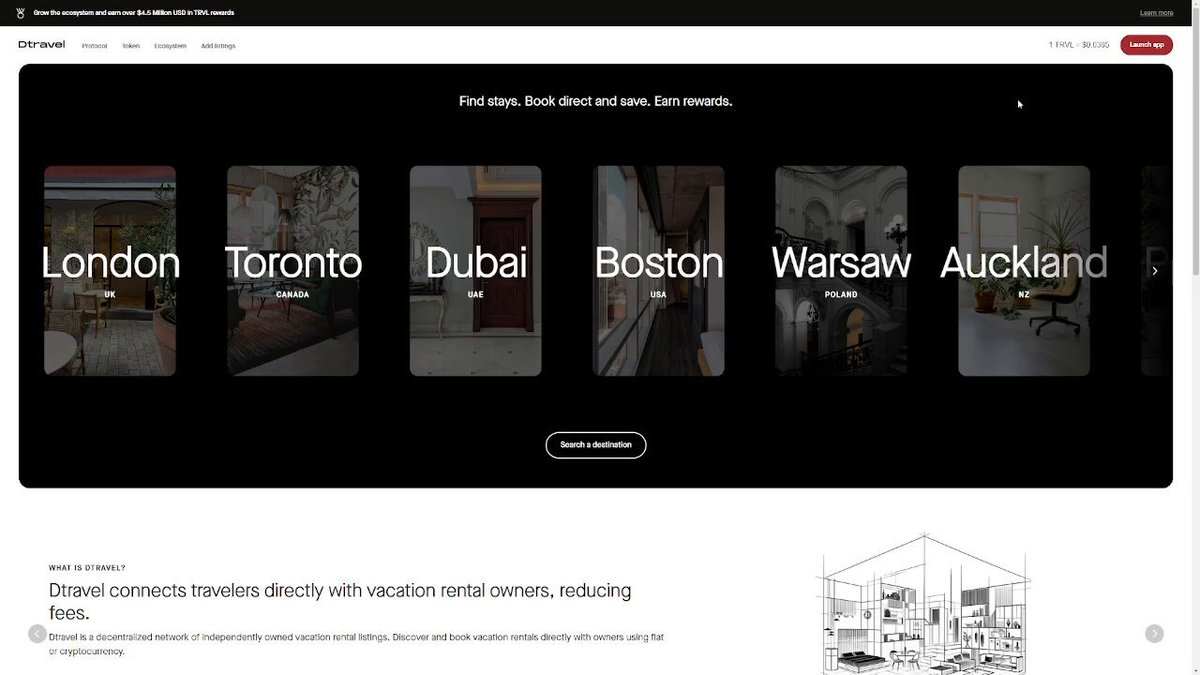Click the Search a destination button
This screenshot has width=1200, height=675.
point(596,445)
